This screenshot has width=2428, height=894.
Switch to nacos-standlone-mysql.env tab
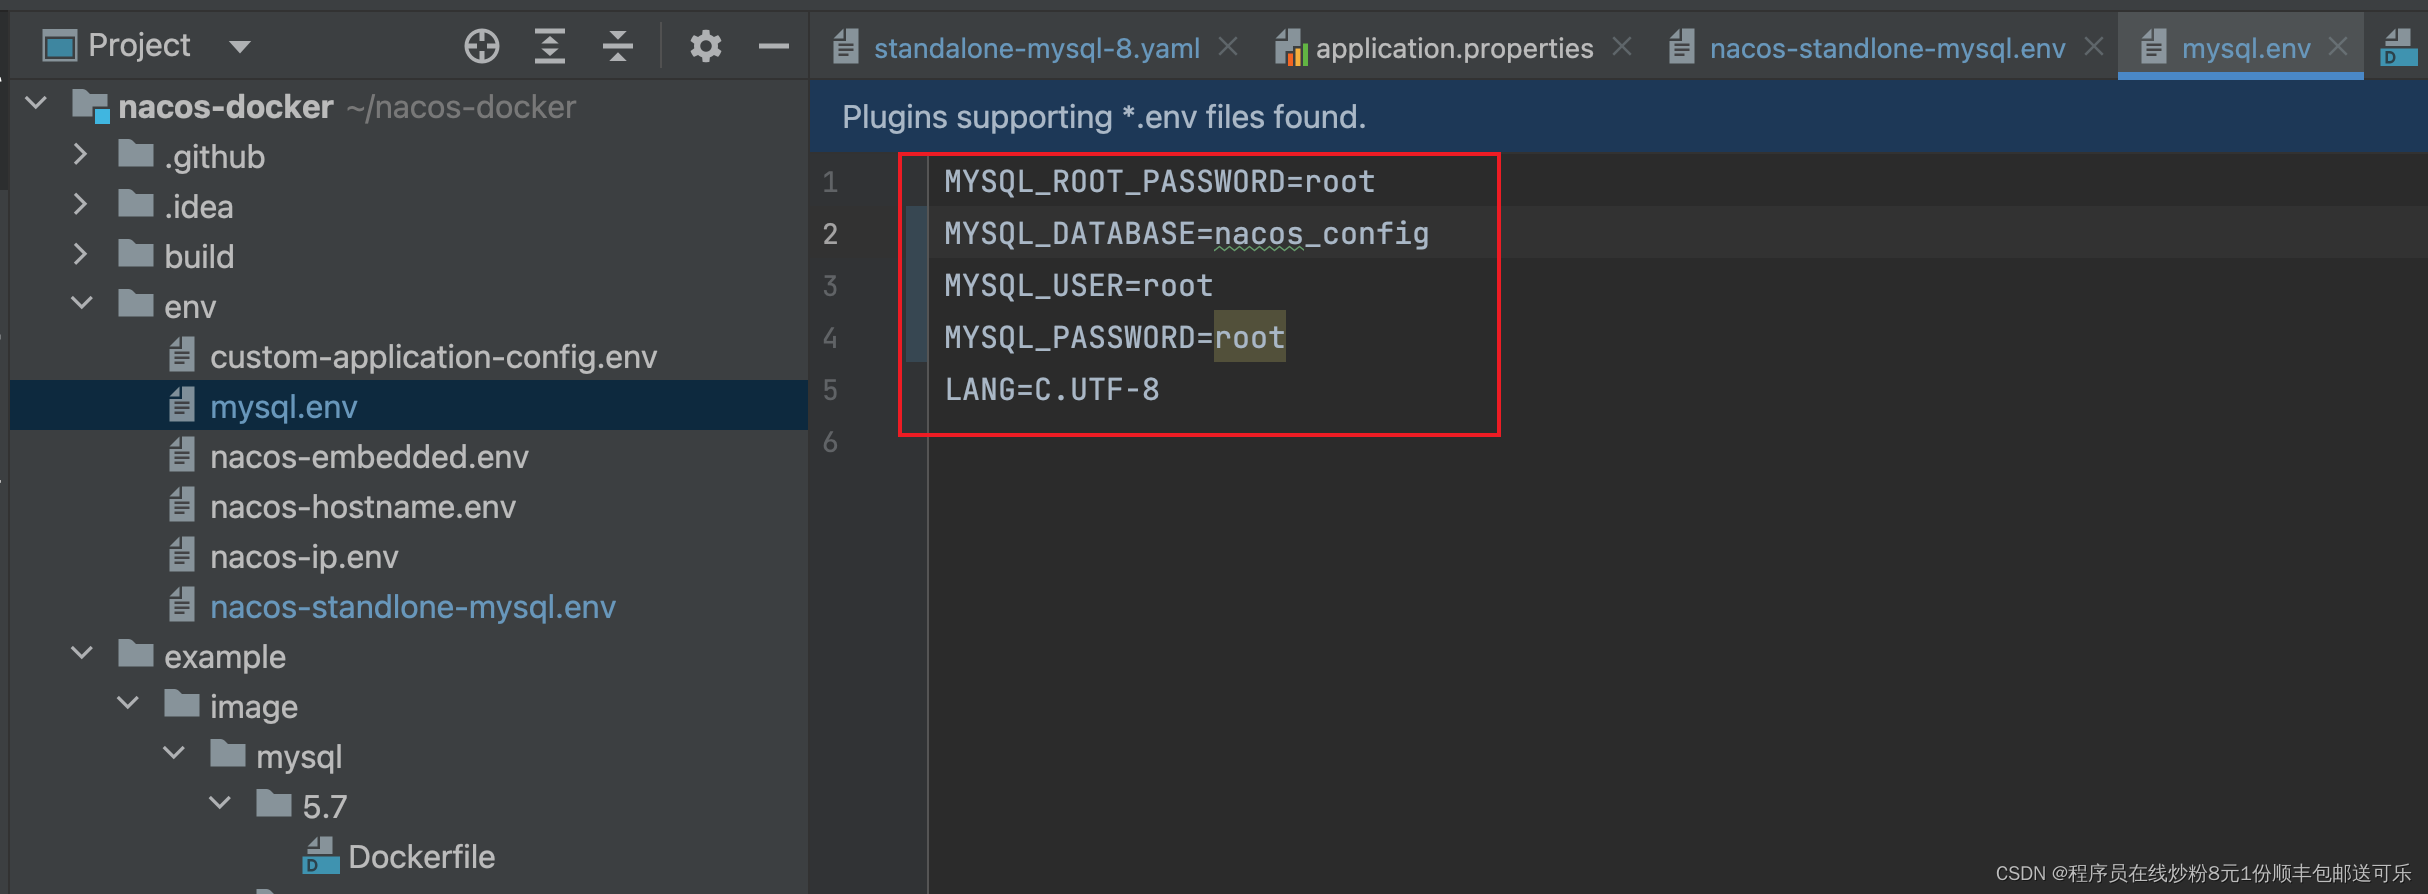[x=1887, y=48]
